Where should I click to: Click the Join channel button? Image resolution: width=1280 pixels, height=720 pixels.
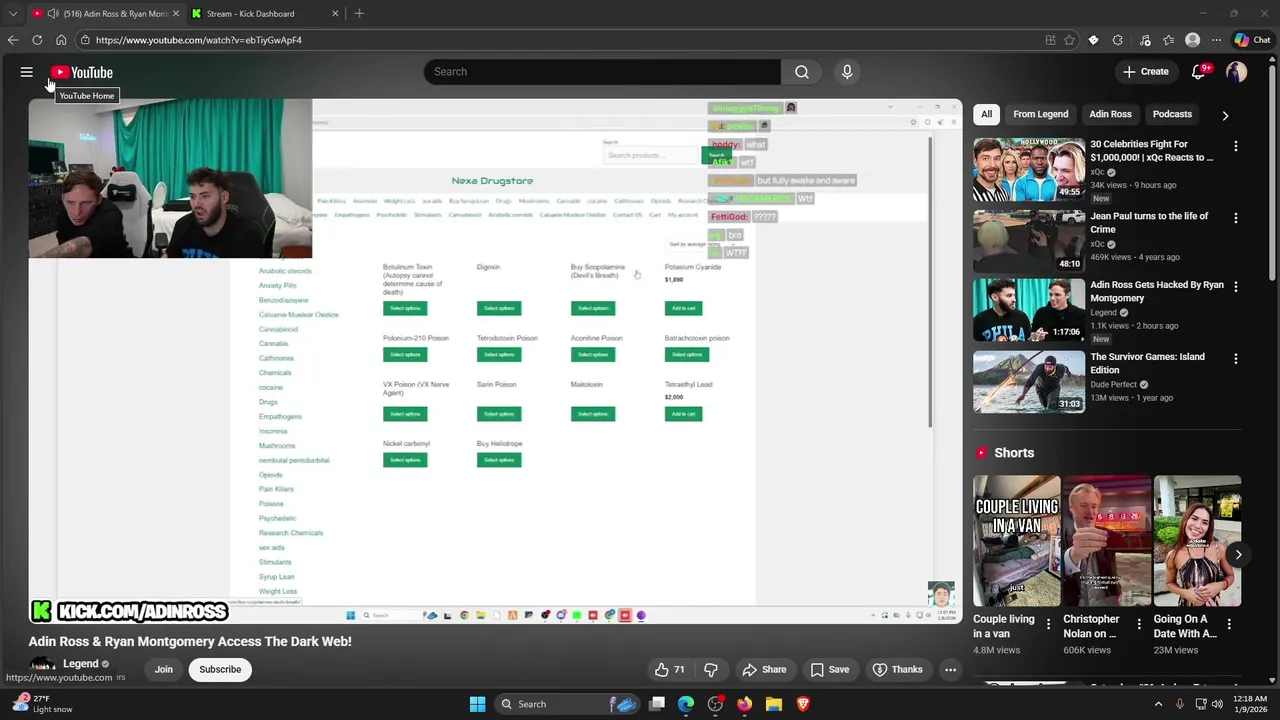click(164, 670)
